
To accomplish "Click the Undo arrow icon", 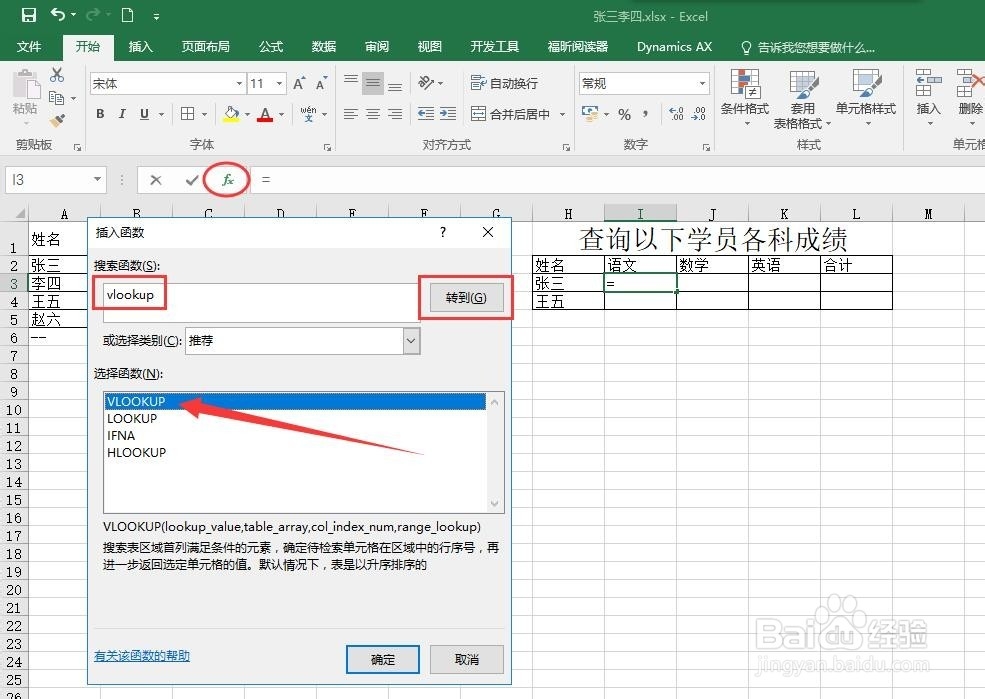I will pos(58,14).
